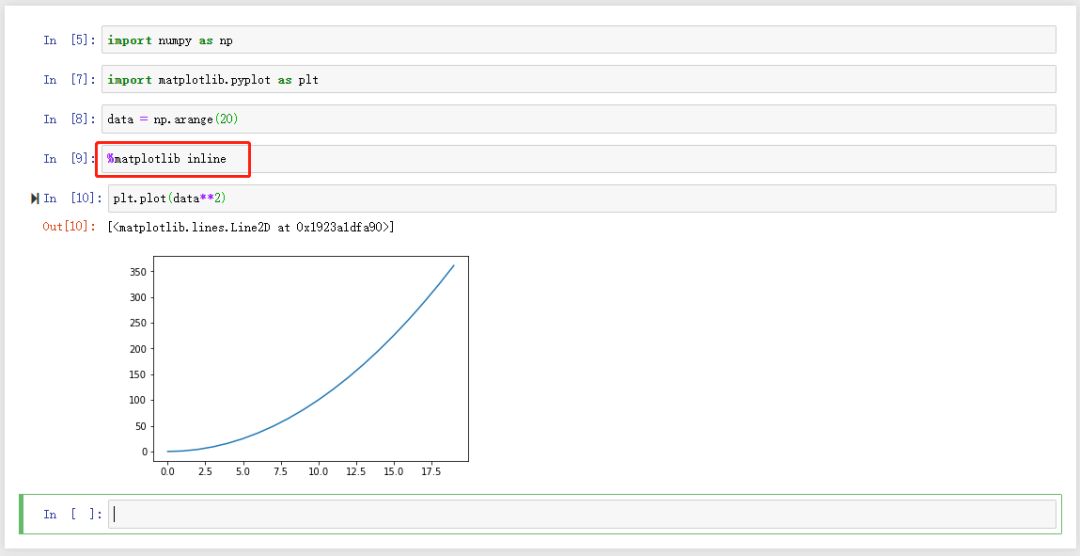Viewport: 1080px width, 556px height.
Task: Click the In [8] cell prompt
Action: coord(69,119)
